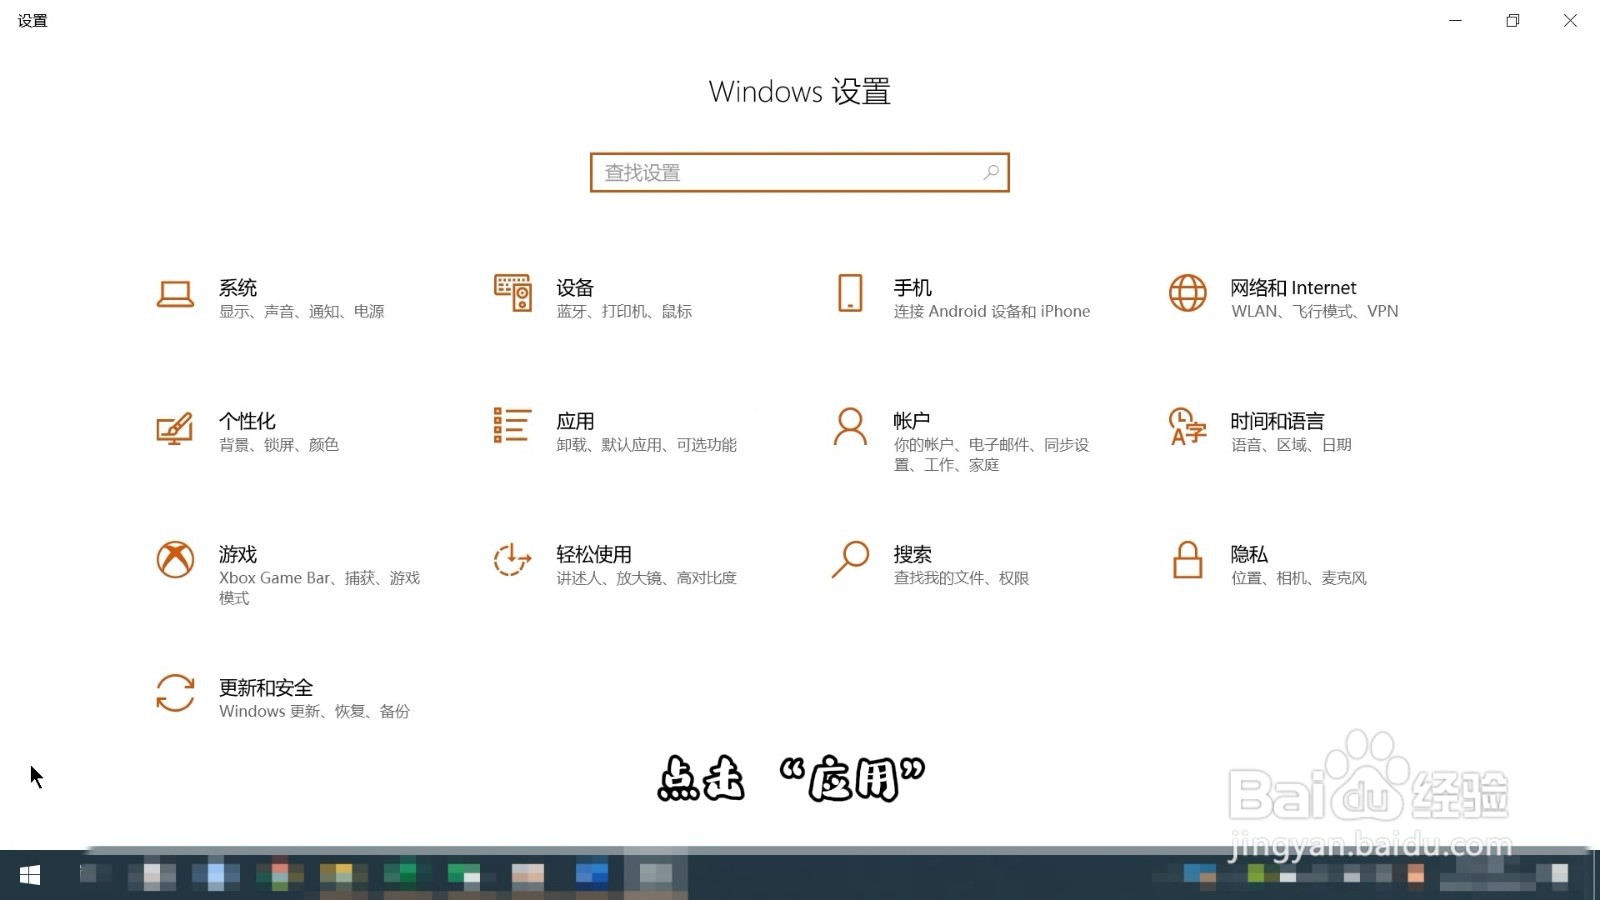The width and height of the screenshot is (1600, 900).
Task: Select the 设备 title link
Action: point(575,288)
